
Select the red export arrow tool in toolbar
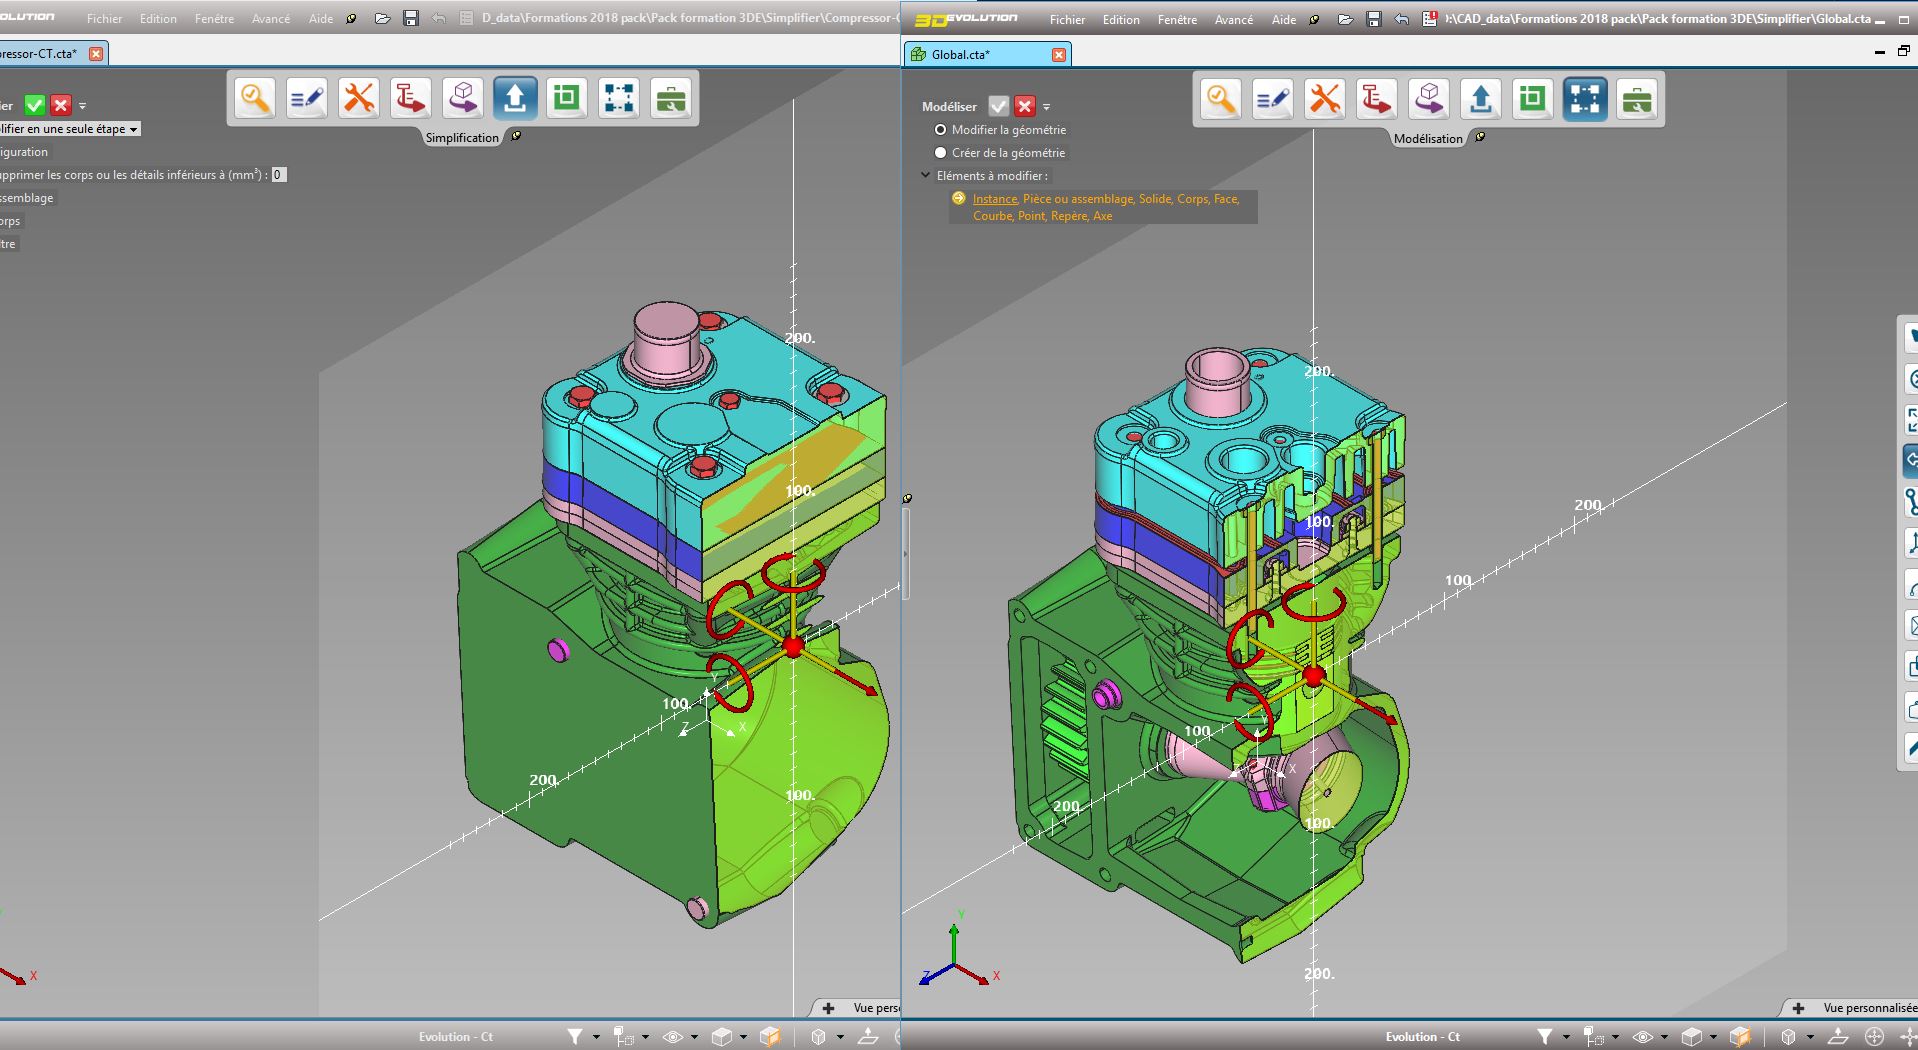(x=1377, y=99)
